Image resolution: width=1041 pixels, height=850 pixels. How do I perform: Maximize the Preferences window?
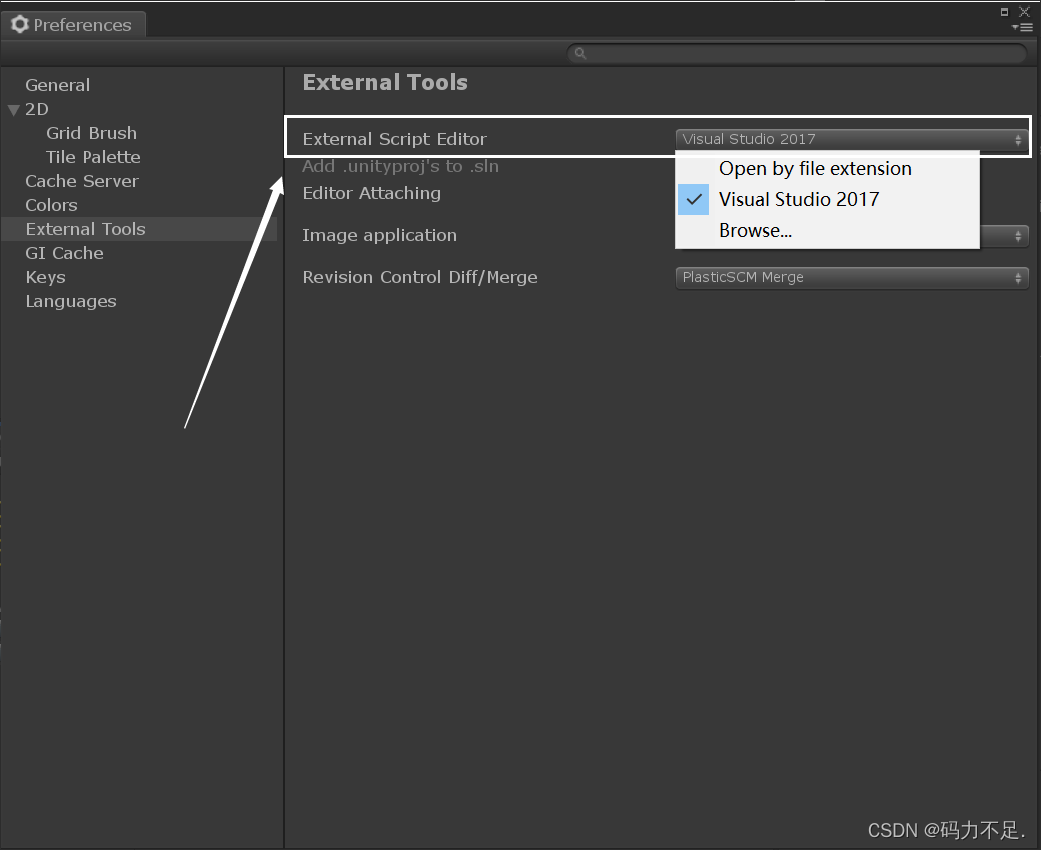pyautogui.click(x=1005, y=12)
